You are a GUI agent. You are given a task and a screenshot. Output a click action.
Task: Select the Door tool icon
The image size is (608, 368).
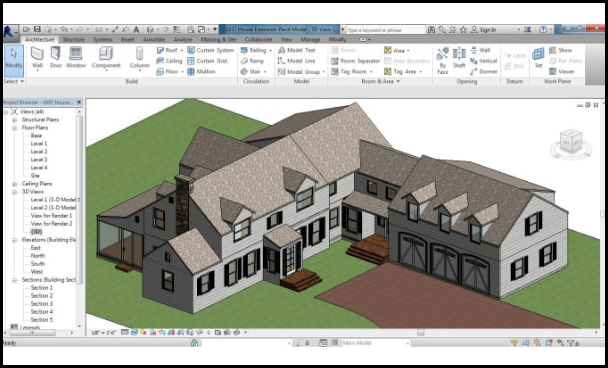[x=56, y=58]
